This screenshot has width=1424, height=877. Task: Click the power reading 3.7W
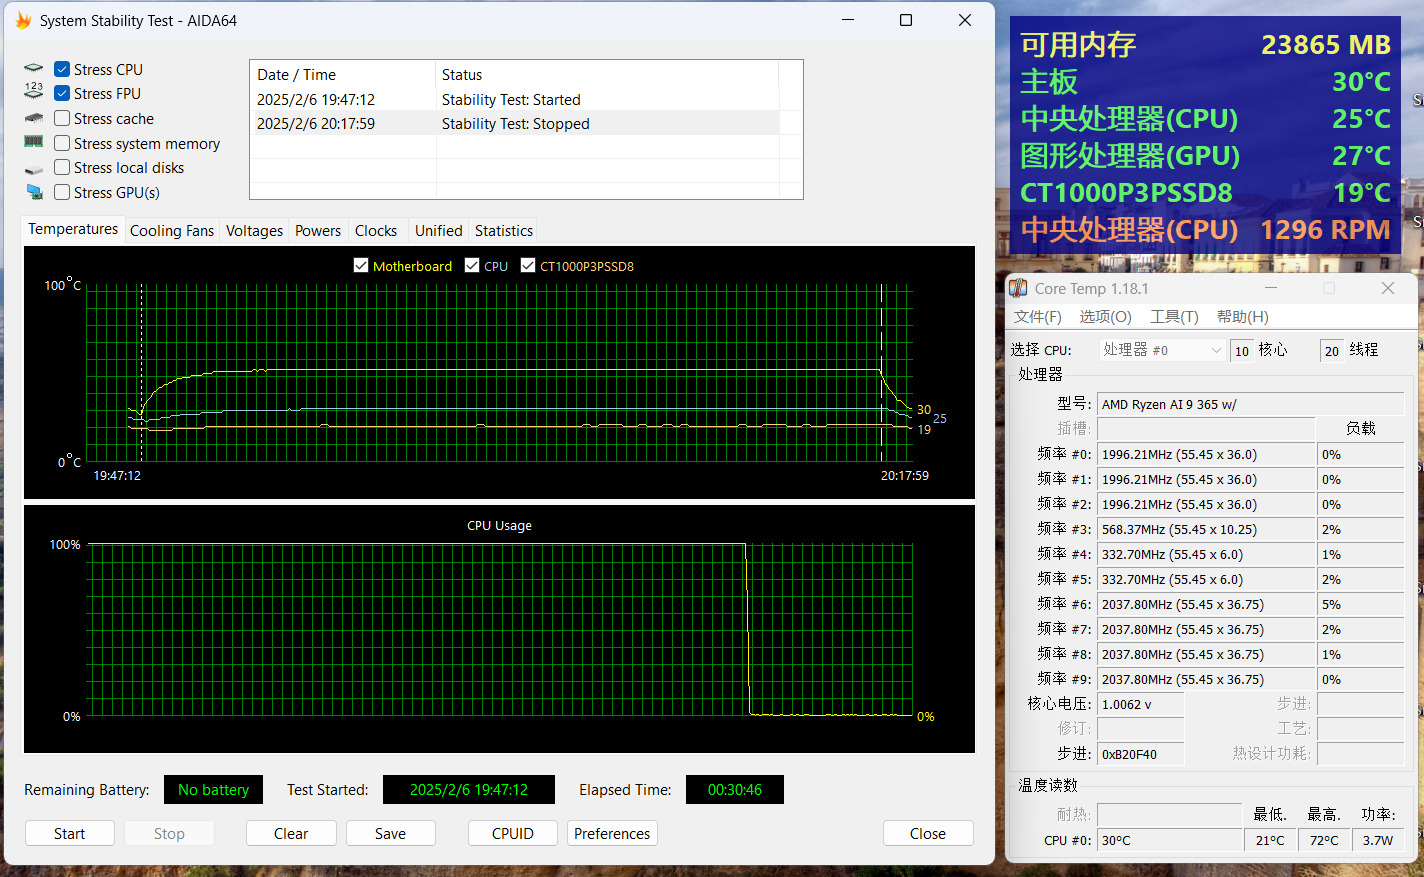(x=1378, y=840)
